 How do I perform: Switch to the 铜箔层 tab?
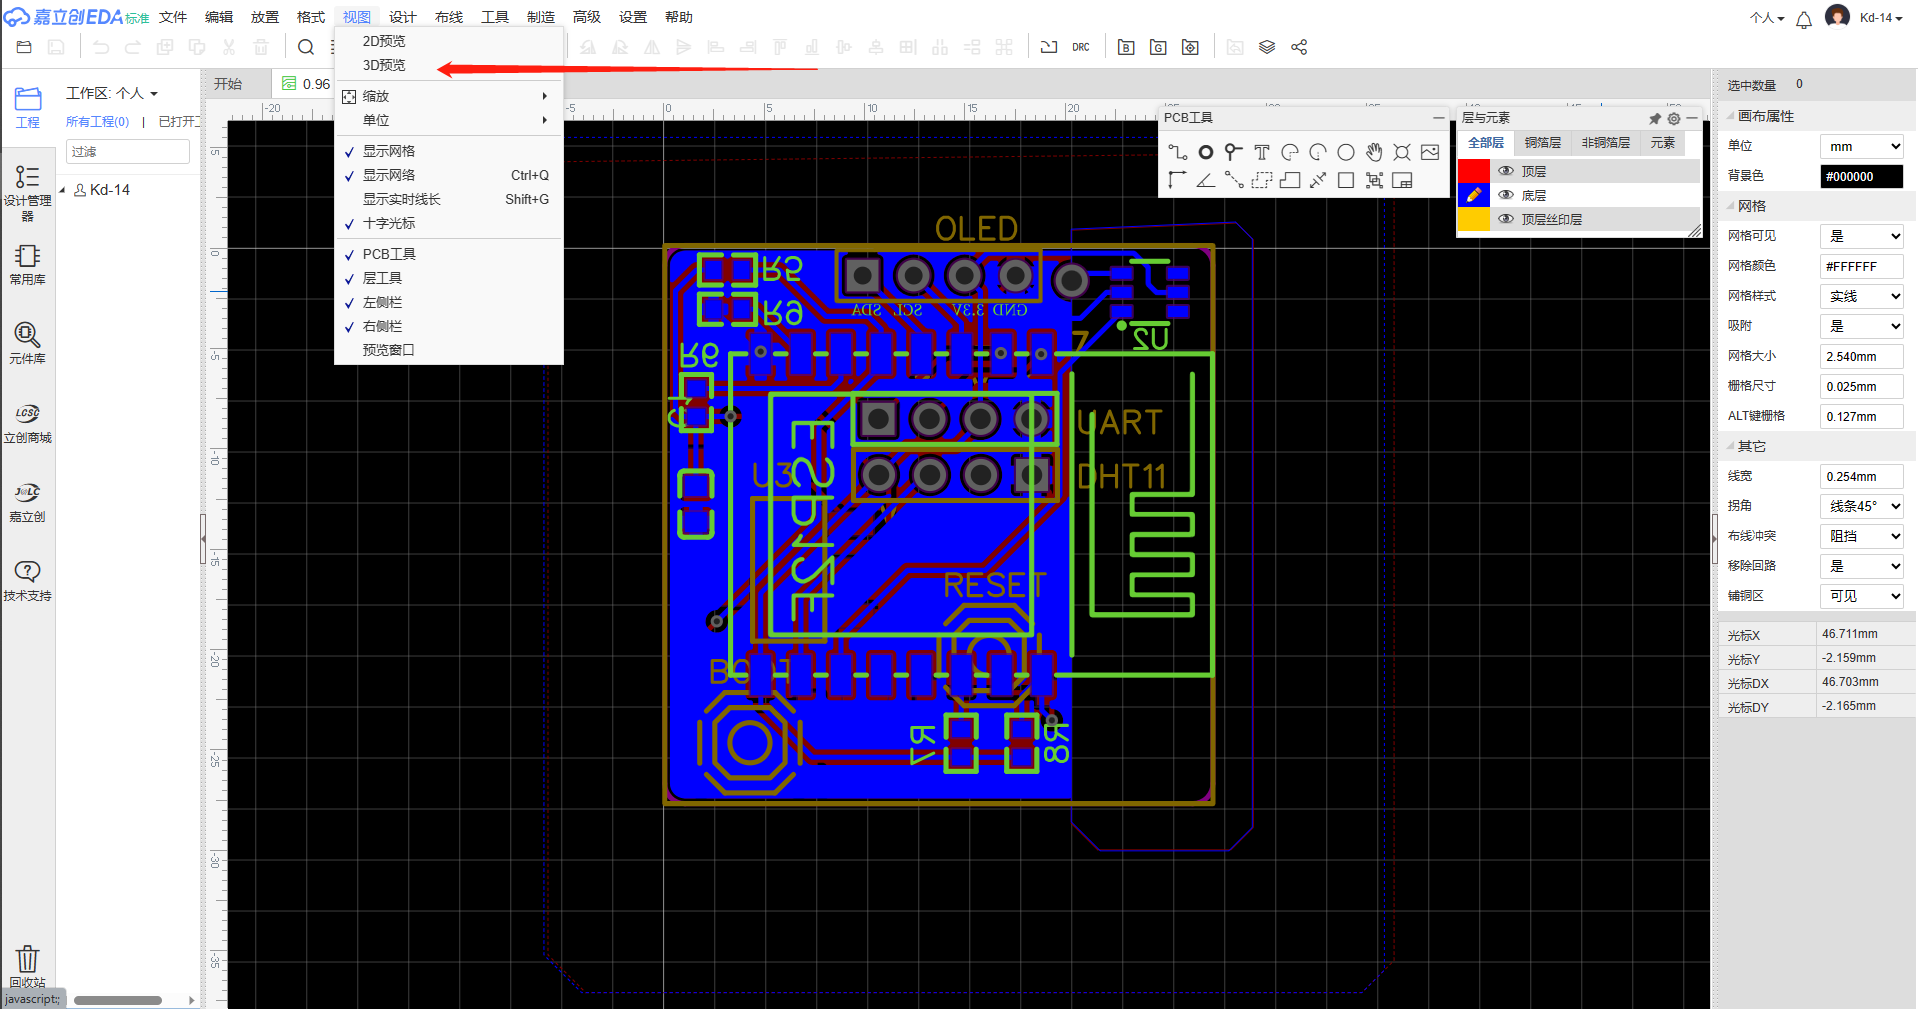(x=1542, y=143)
